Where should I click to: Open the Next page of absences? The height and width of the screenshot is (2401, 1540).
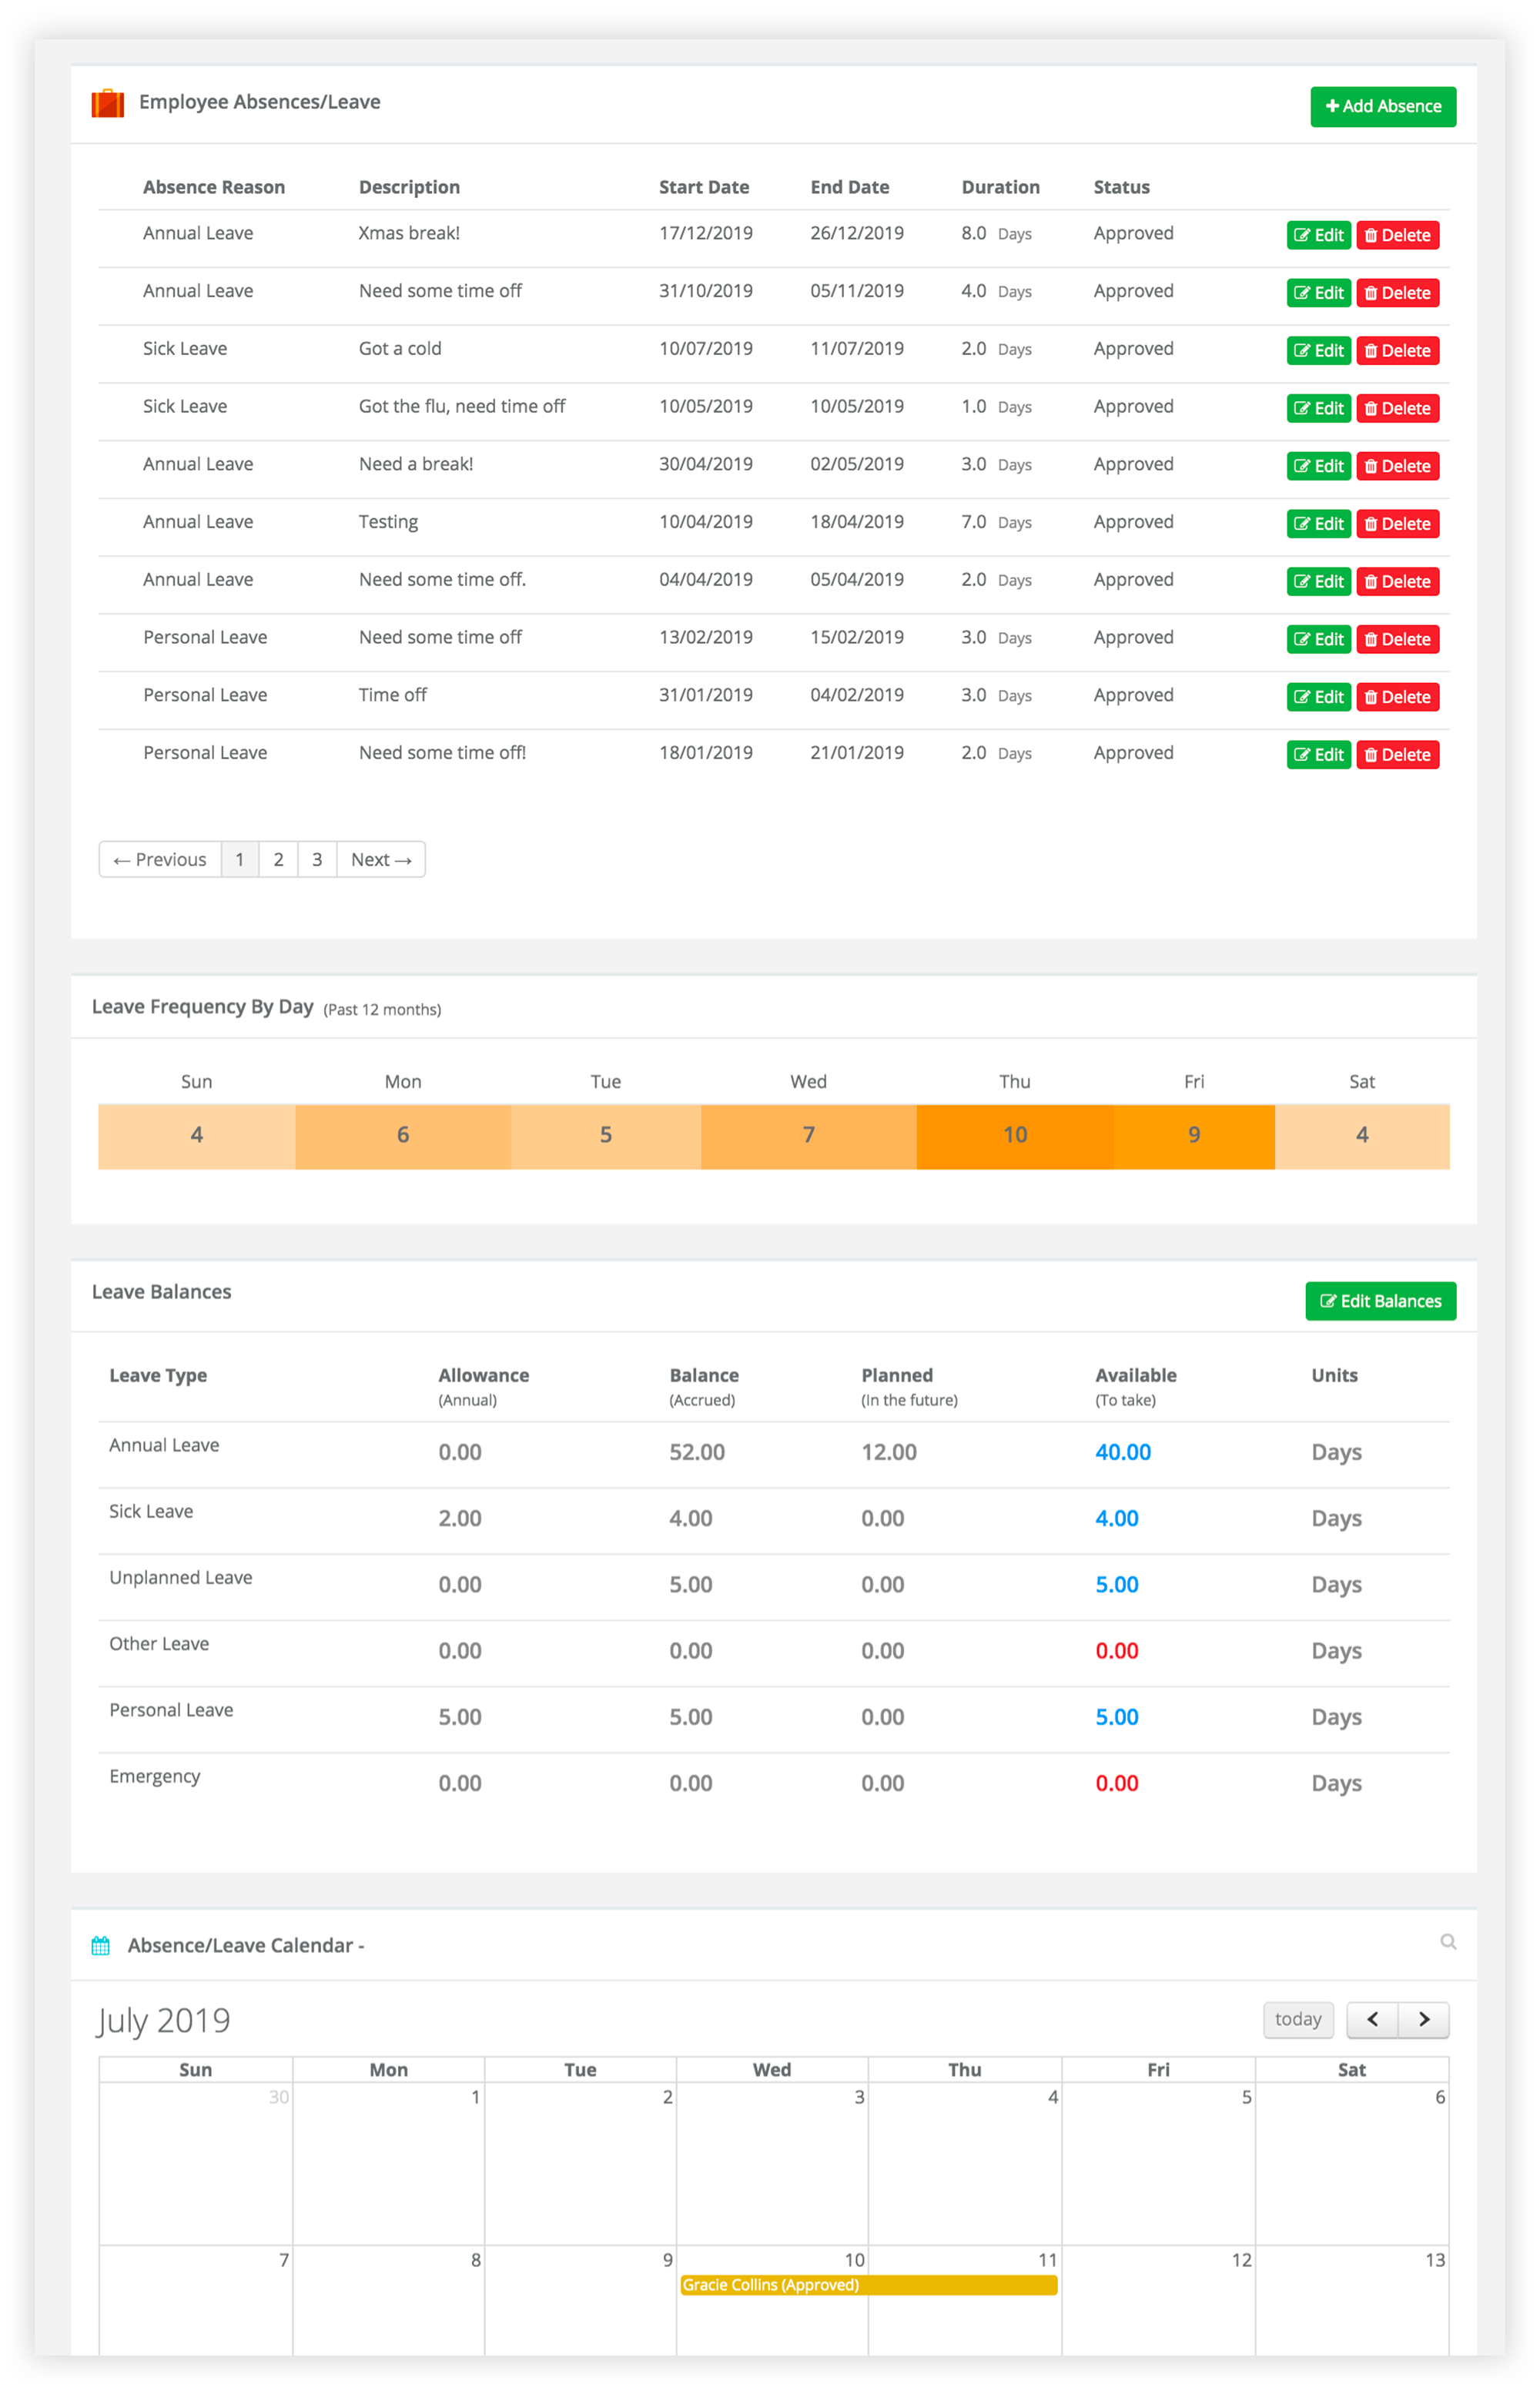tap(380, 859)
